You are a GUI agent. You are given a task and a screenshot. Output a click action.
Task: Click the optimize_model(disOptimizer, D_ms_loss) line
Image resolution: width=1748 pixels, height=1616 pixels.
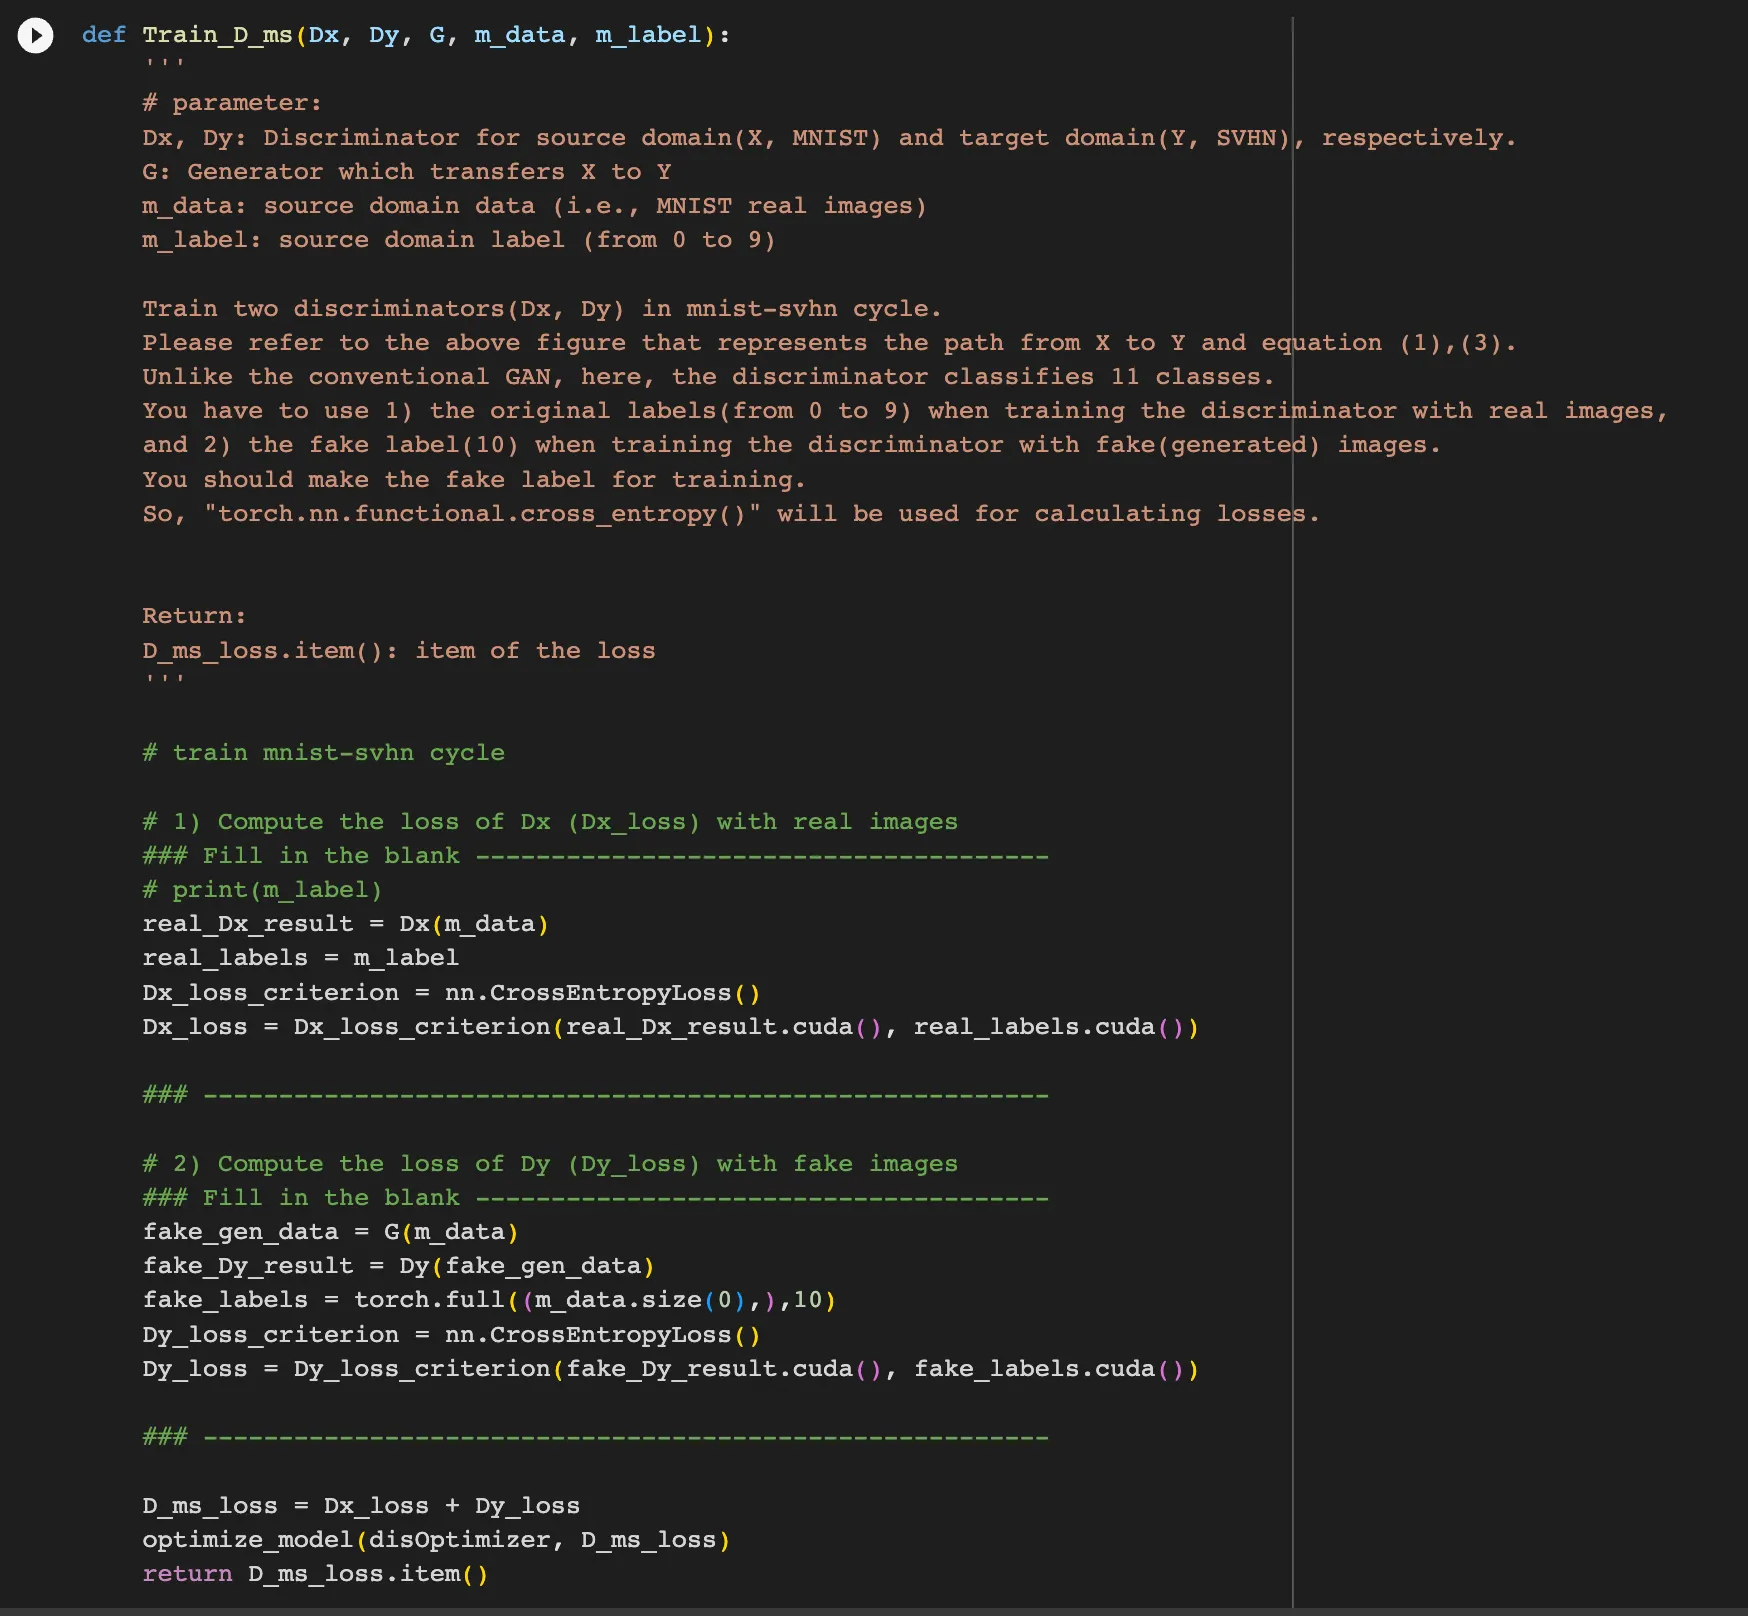coord(436,1540)
